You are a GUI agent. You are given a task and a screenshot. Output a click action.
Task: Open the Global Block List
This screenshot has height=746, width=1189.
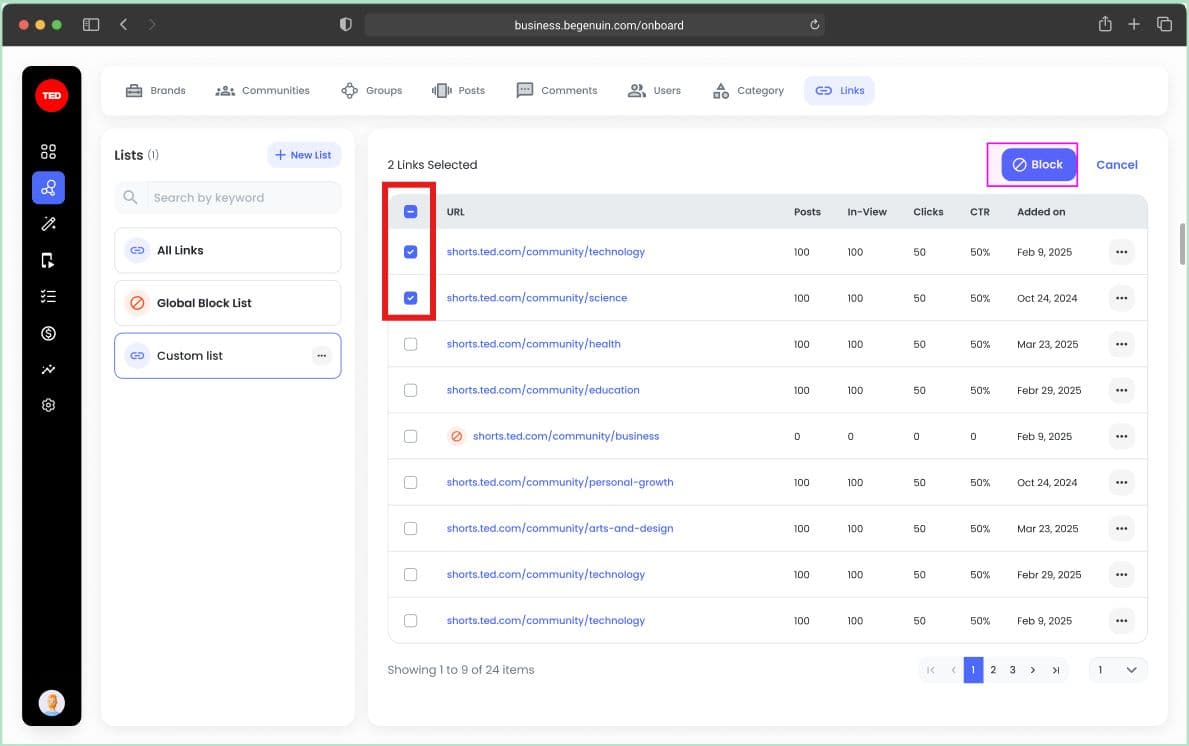[227, 303]
